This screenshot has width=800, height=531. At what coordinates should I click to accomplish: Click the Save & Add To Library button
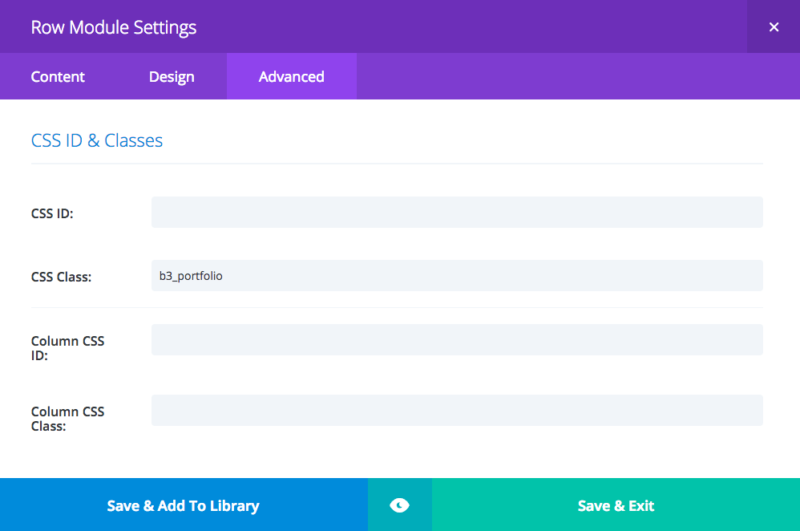pos(183,505)
